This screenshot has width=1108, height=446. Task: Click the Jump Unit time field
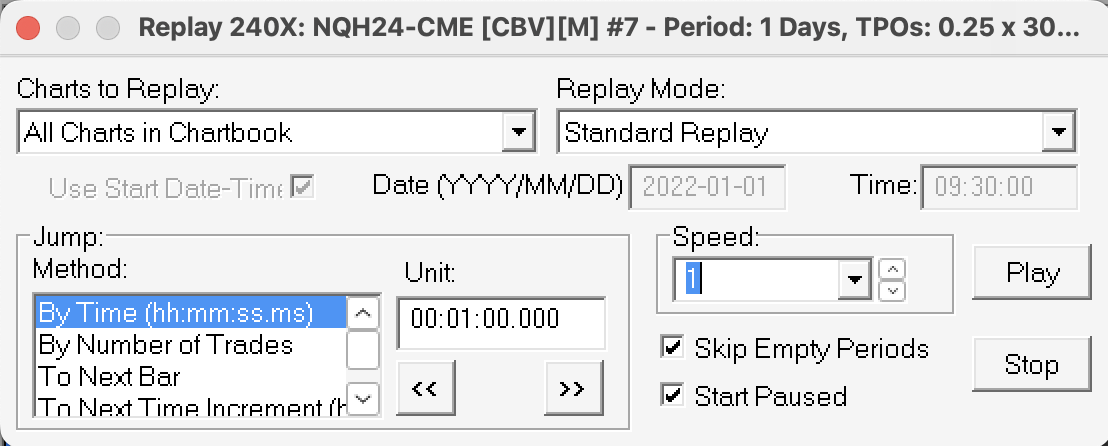click(x=501, y=320)
